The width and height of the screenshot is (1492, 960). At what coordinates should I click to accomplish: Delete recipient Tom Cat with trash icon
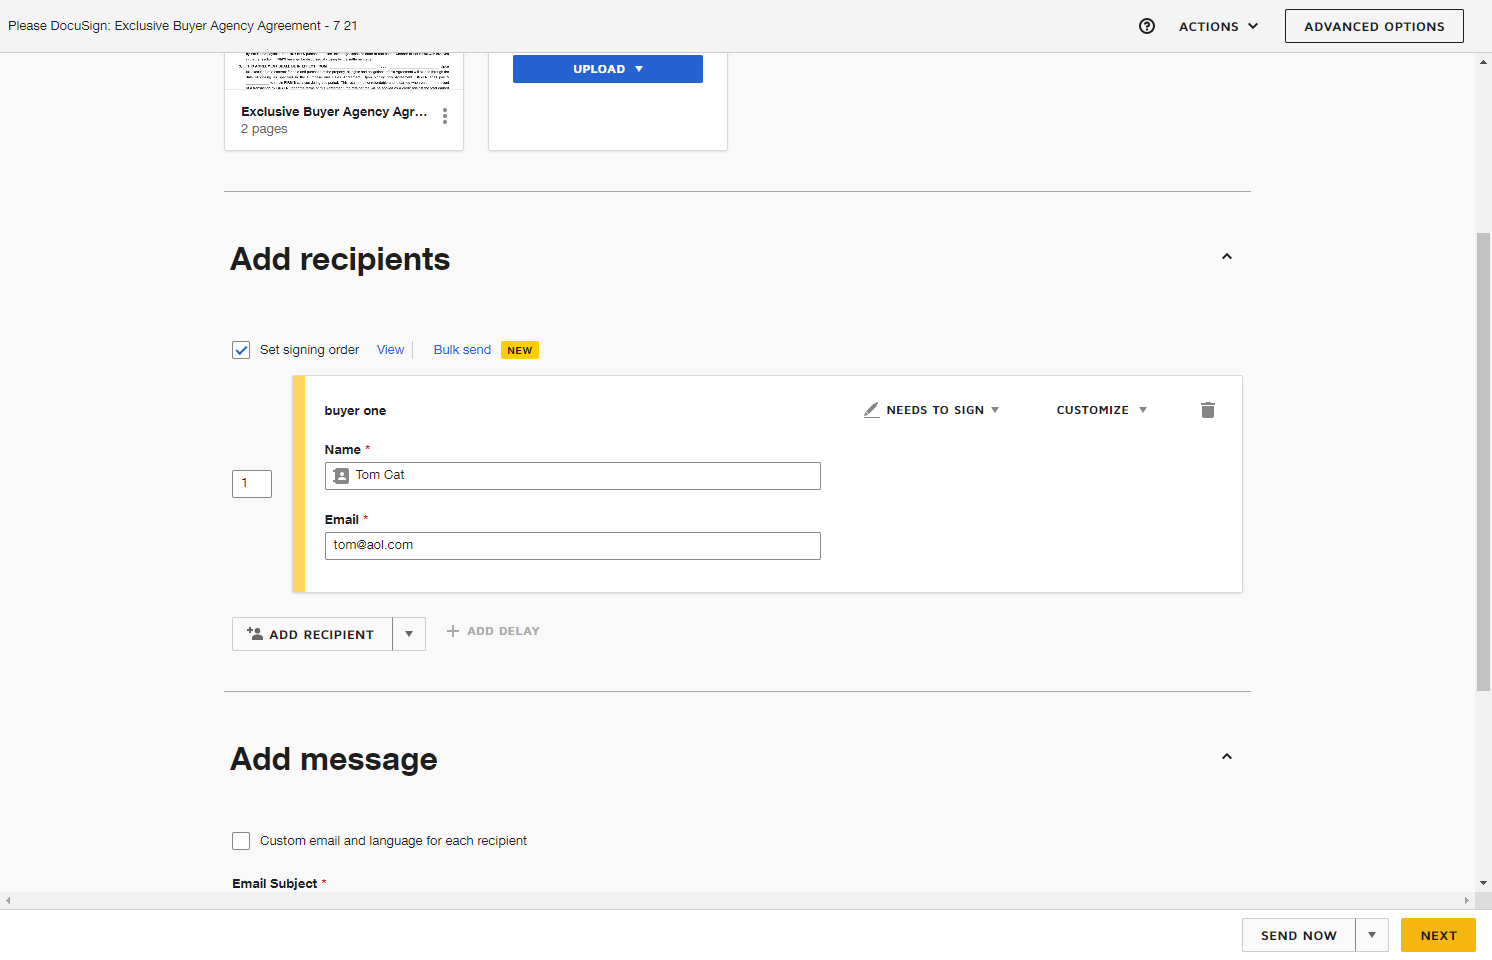1208,410
